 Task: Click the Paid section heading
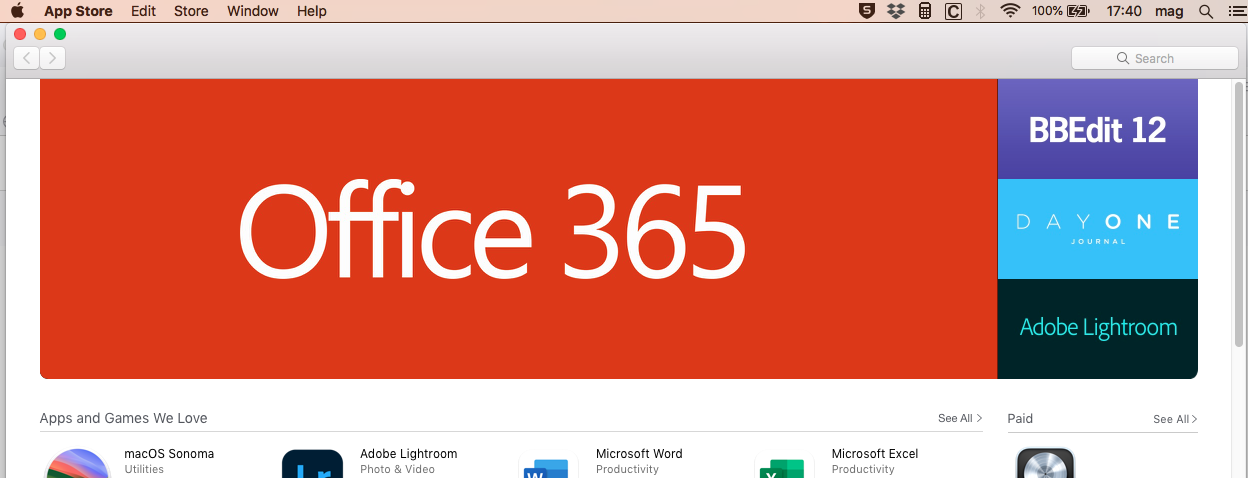coord(1020,418)
